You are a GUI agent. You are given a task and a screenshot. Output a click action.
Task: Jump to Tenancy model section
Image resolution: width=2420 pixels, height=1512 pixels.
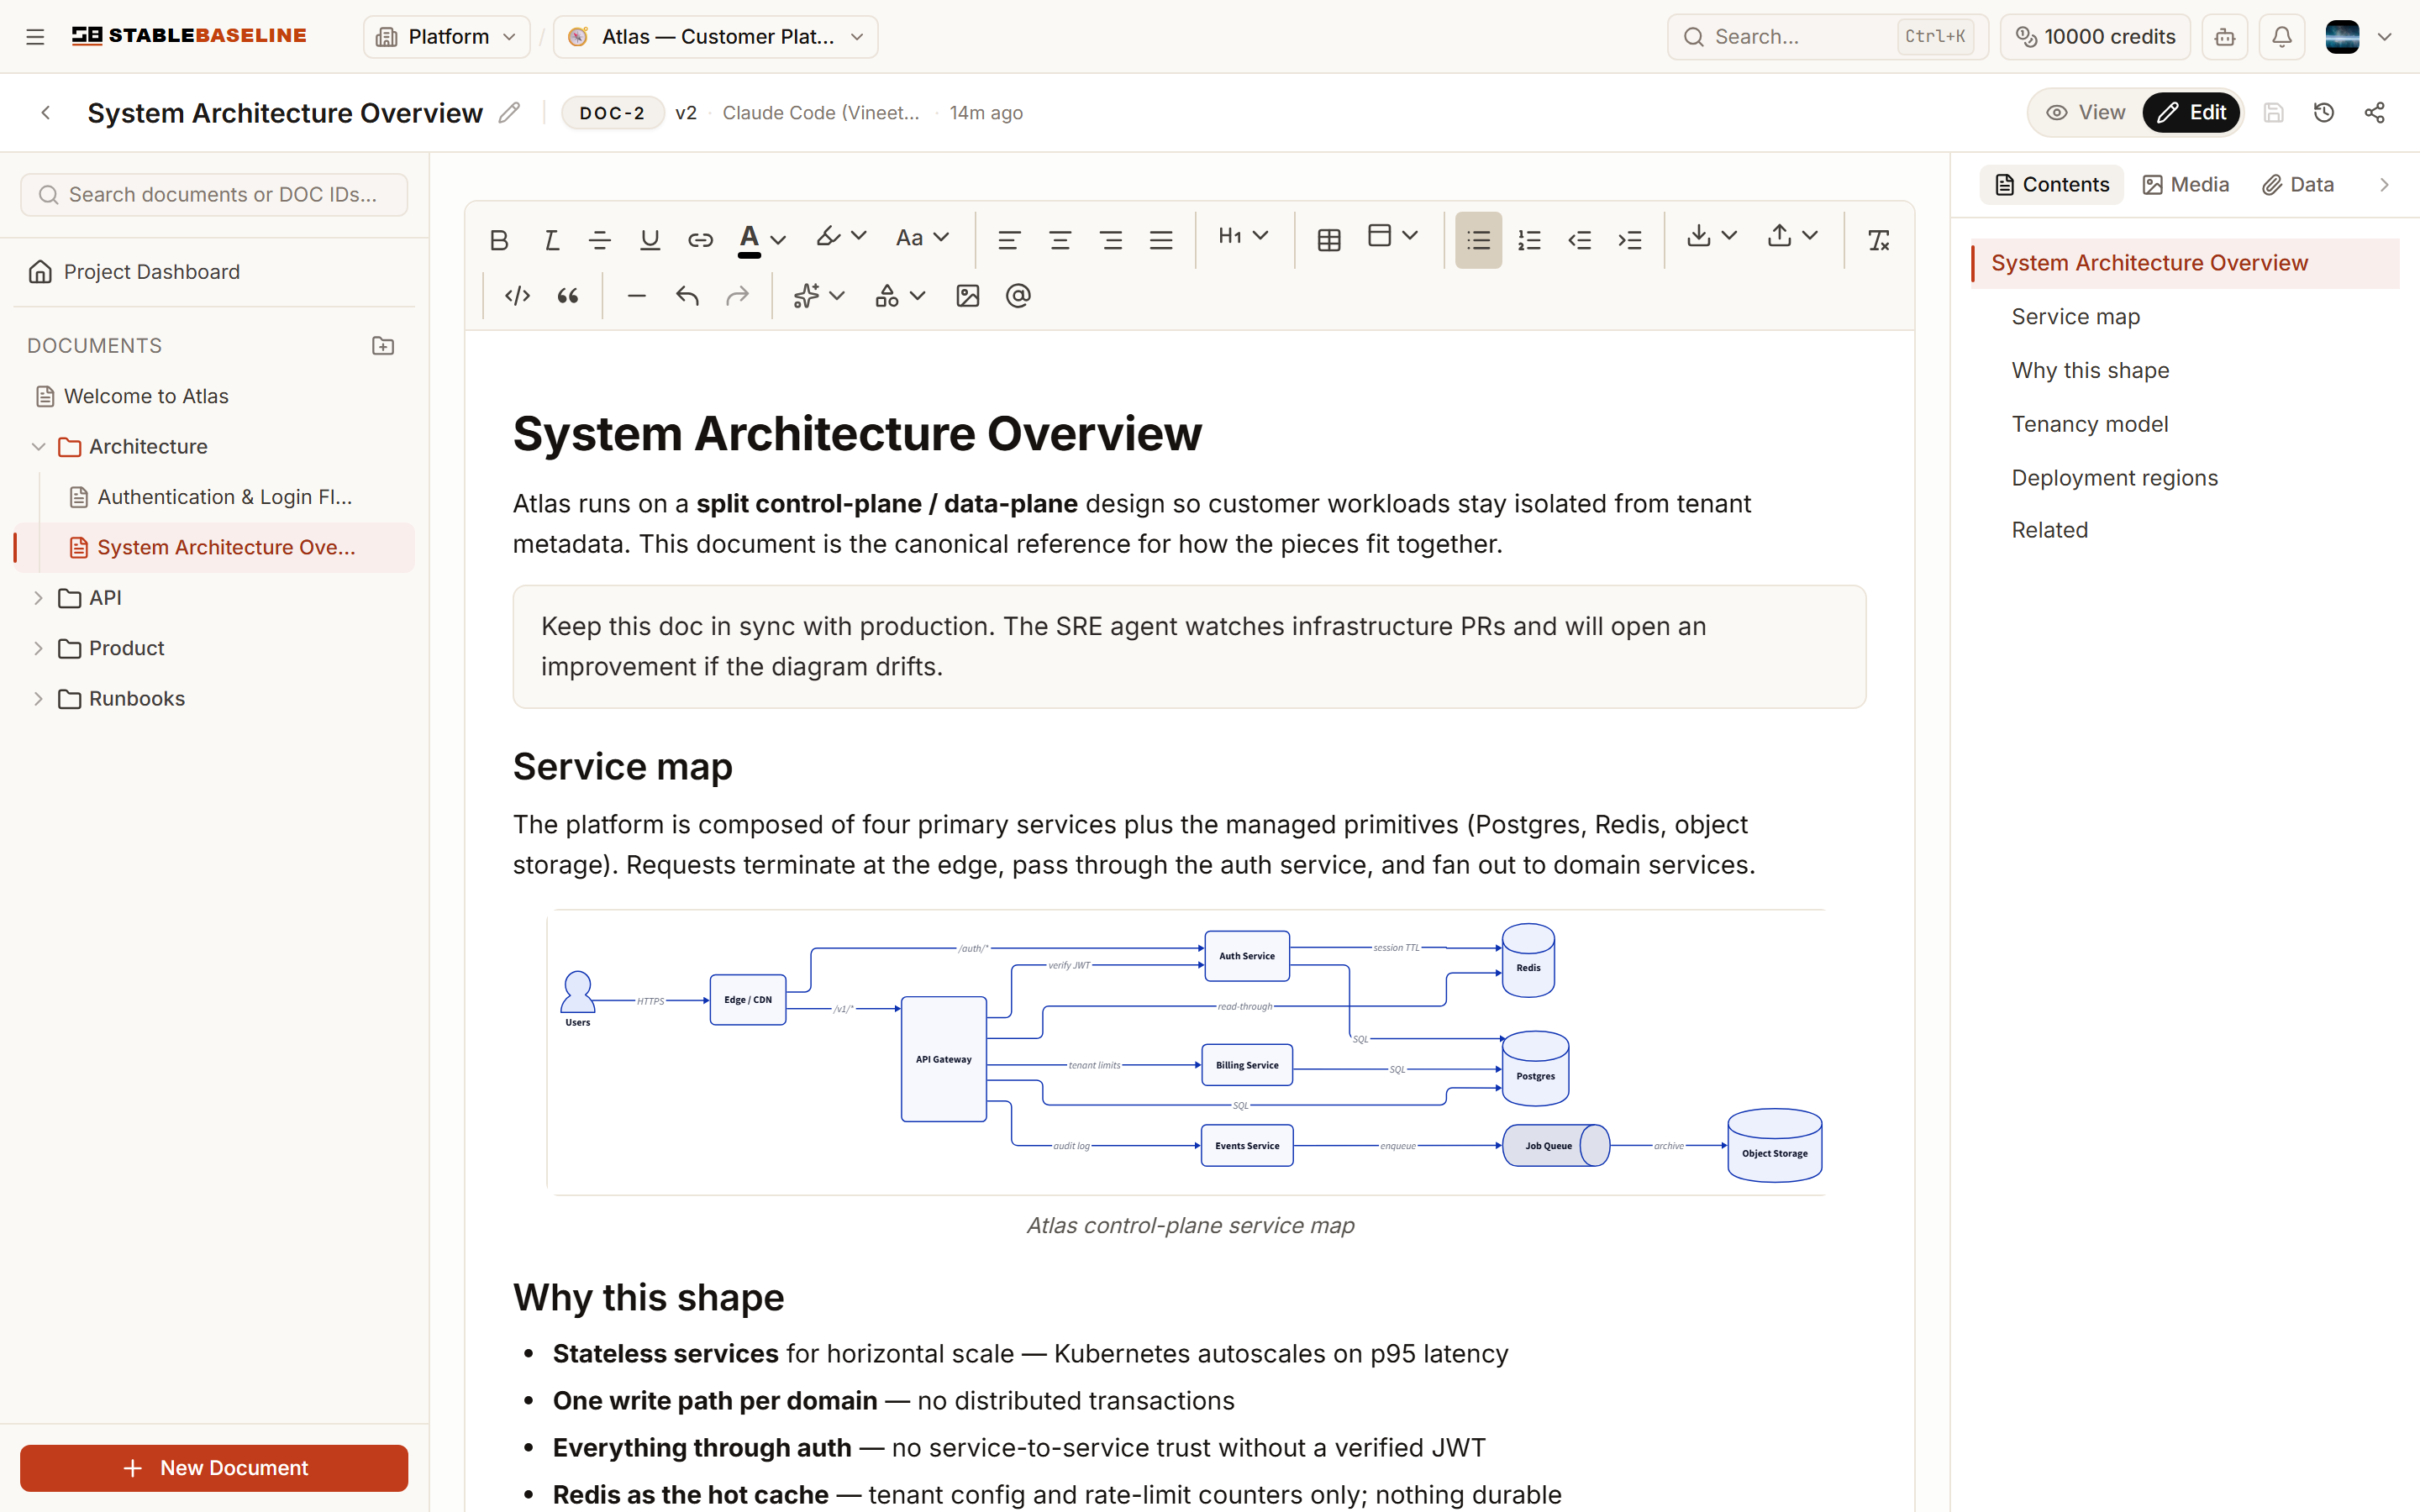click(2089, 424)
